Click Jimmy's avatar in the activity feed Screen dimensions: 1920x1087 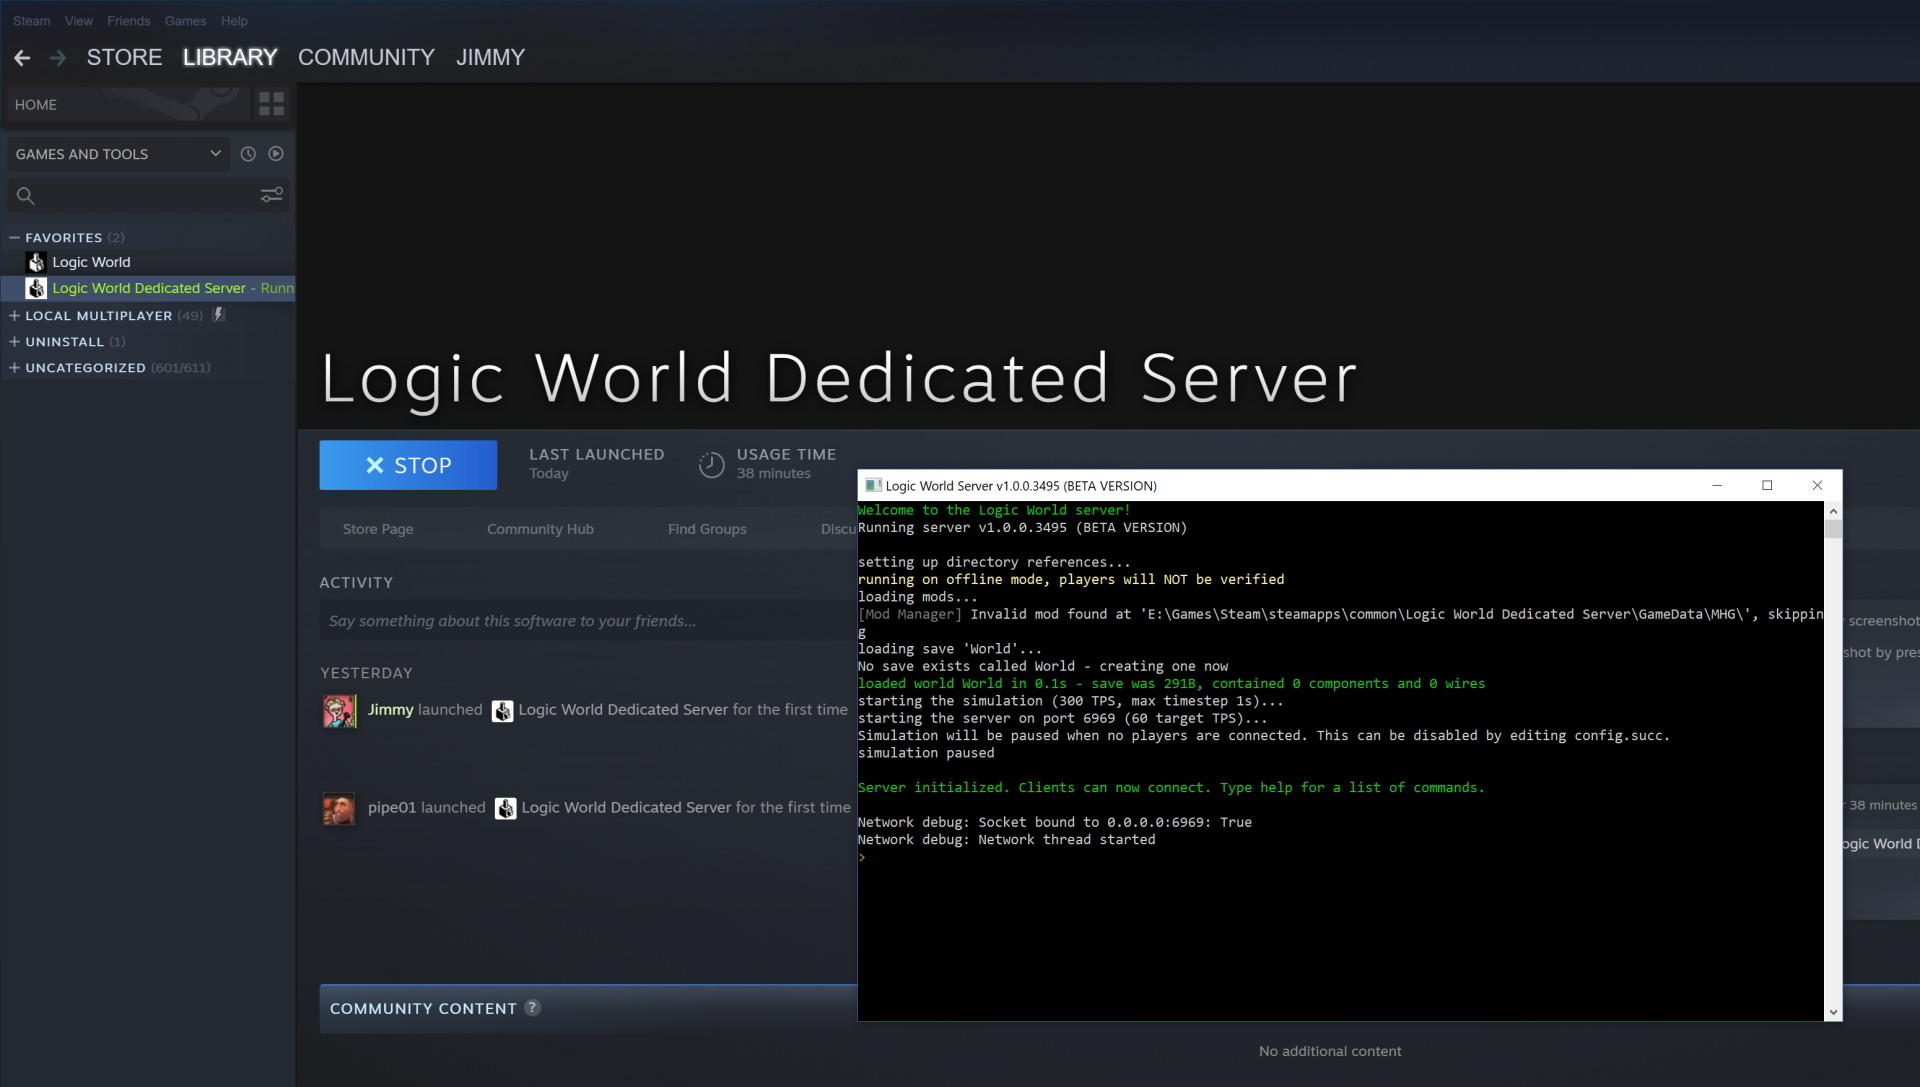pos(339,711)
